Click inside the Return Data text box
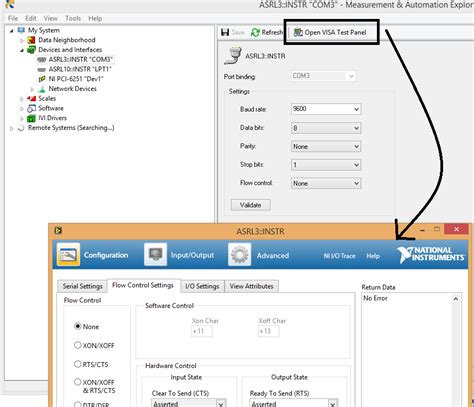Screen dimensions: 474x407 [407, 350]
